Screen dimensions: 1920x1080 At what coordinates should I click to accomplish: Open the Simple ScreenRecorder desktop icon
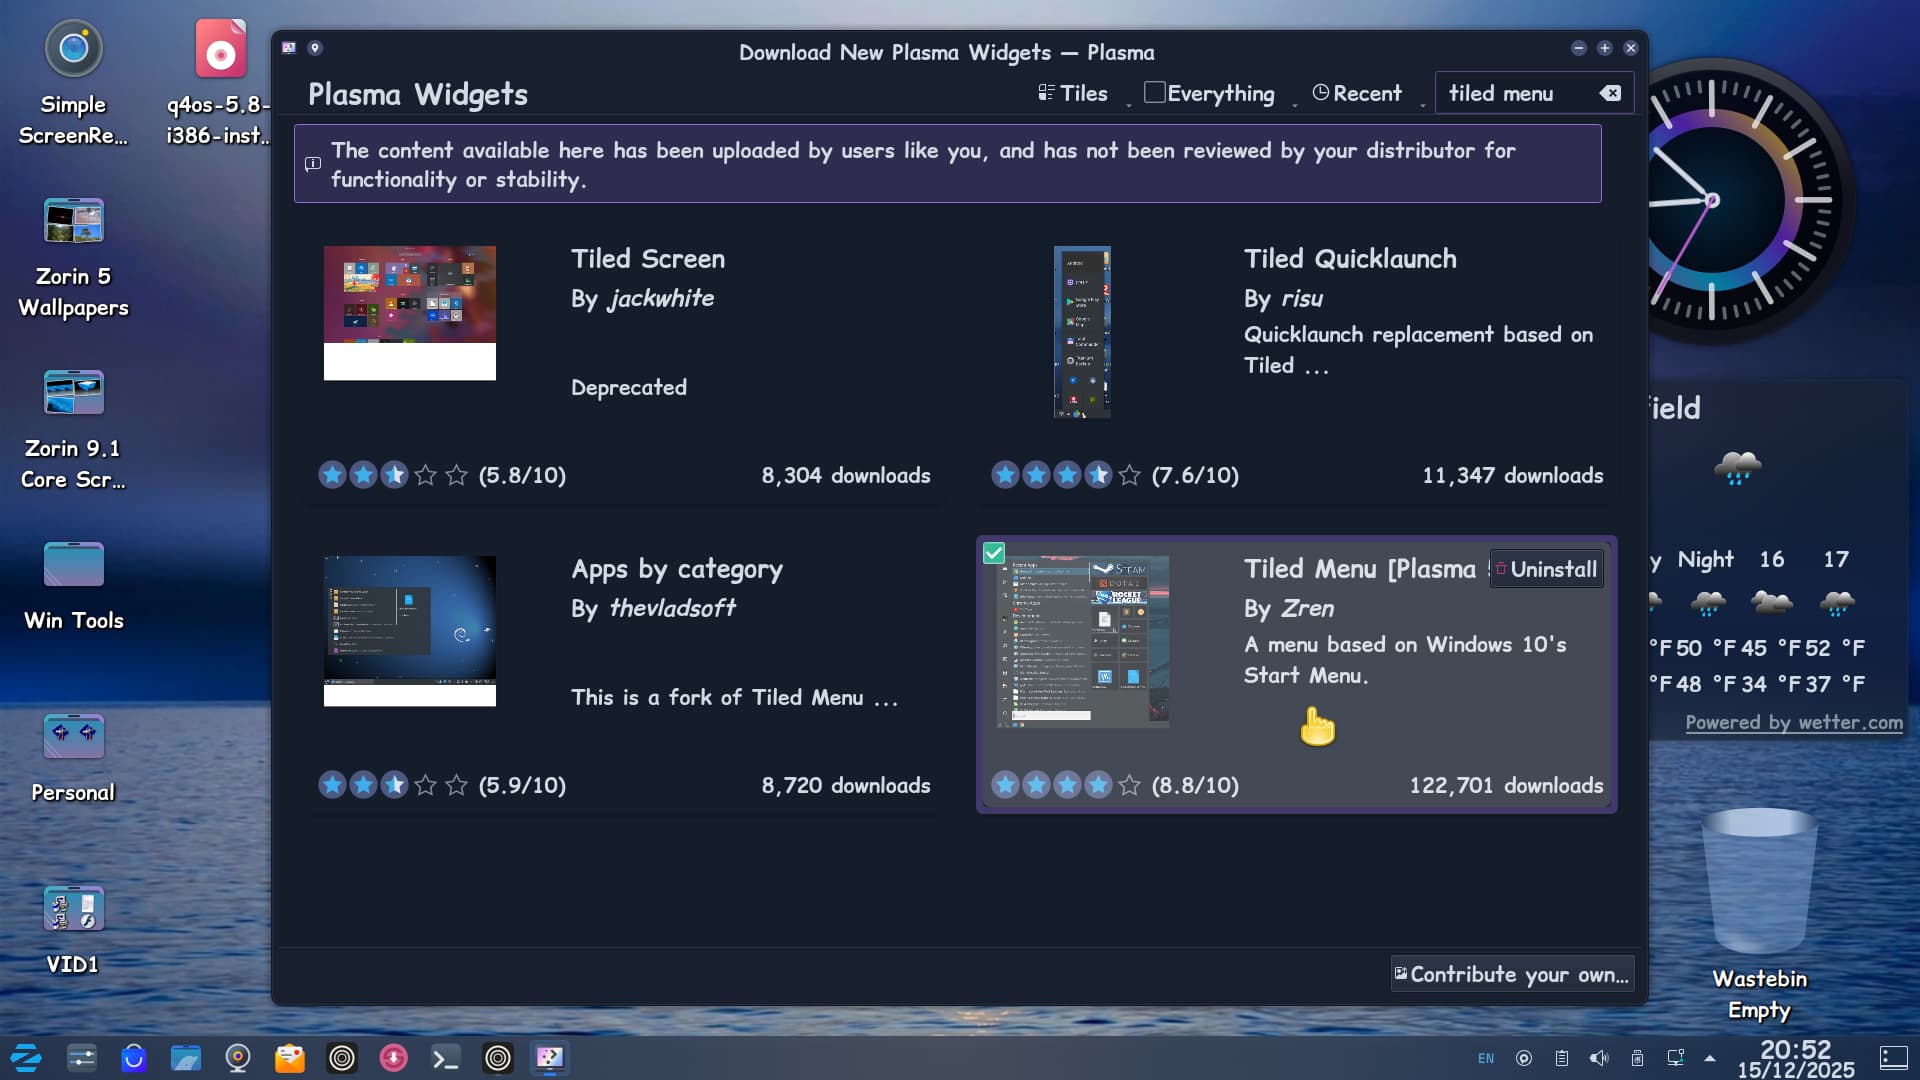tap(73, 50)
